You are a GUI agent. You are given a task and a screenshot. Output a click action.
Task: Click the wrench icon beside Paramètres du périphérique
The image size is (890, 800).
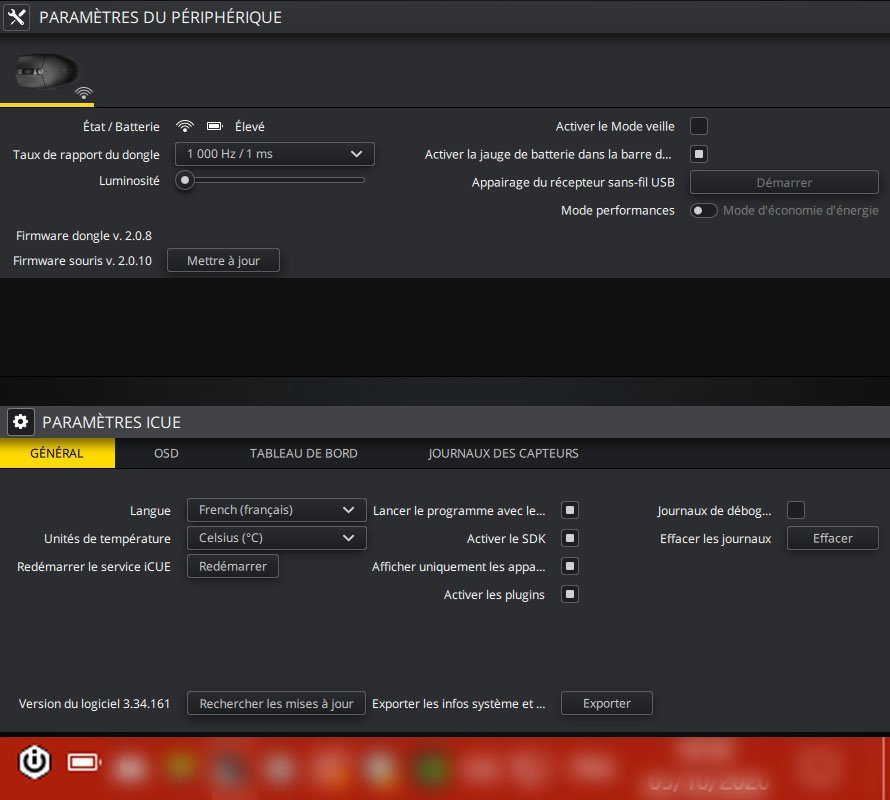(x=17, y=18)
